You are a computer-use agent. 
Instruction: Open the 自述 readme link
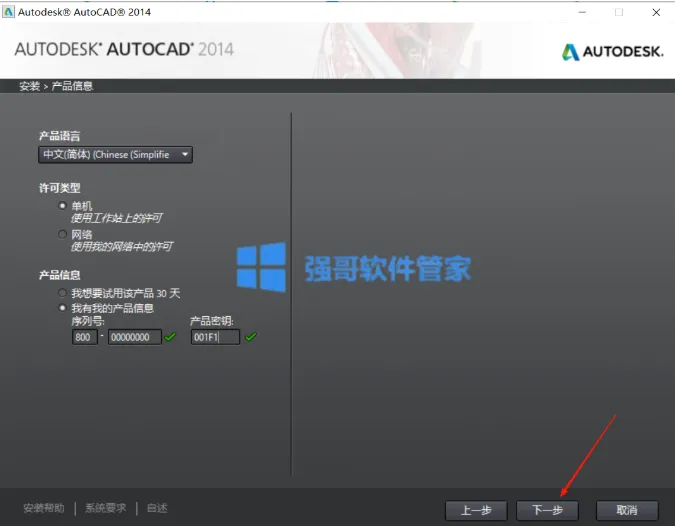(157, 508)
